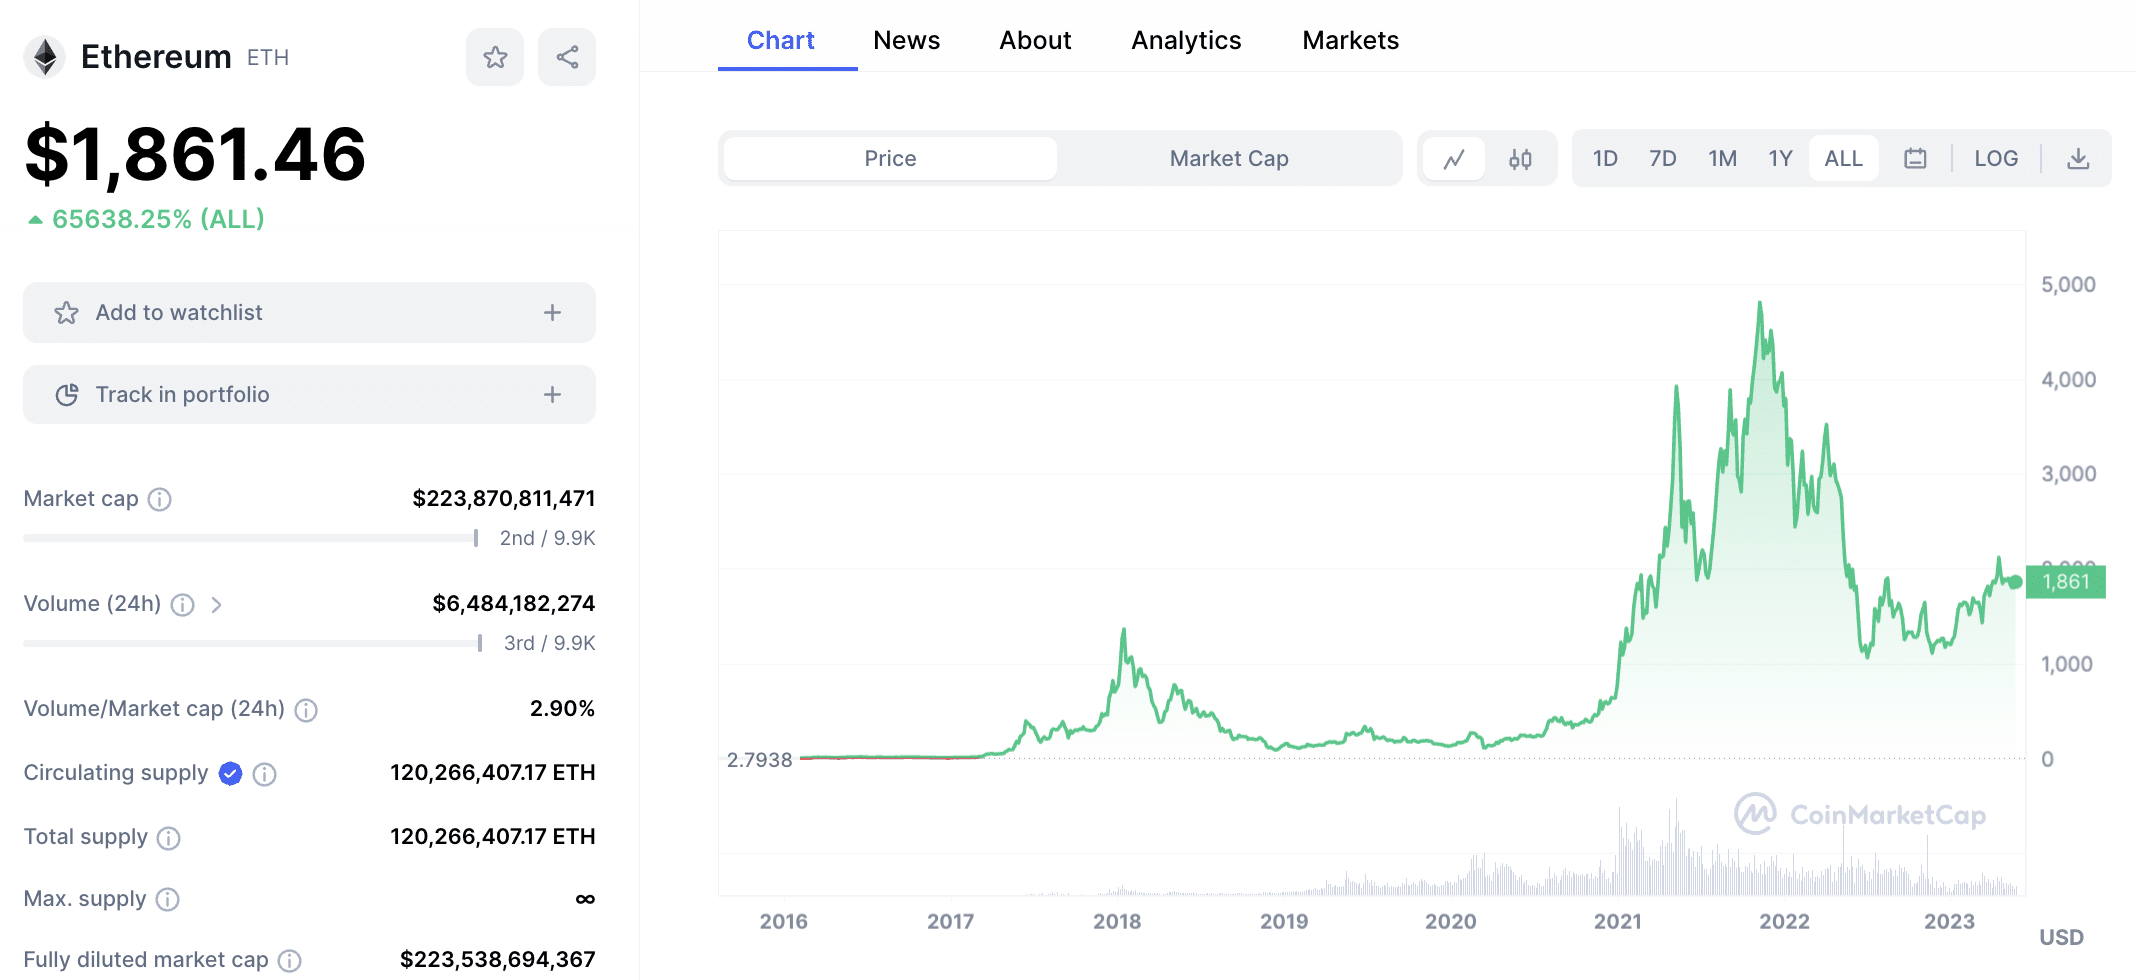Click plus icon on Add to watchlist
This screenshot has height=980, width=2136.
pyautogui.click(x=552, y=313)
